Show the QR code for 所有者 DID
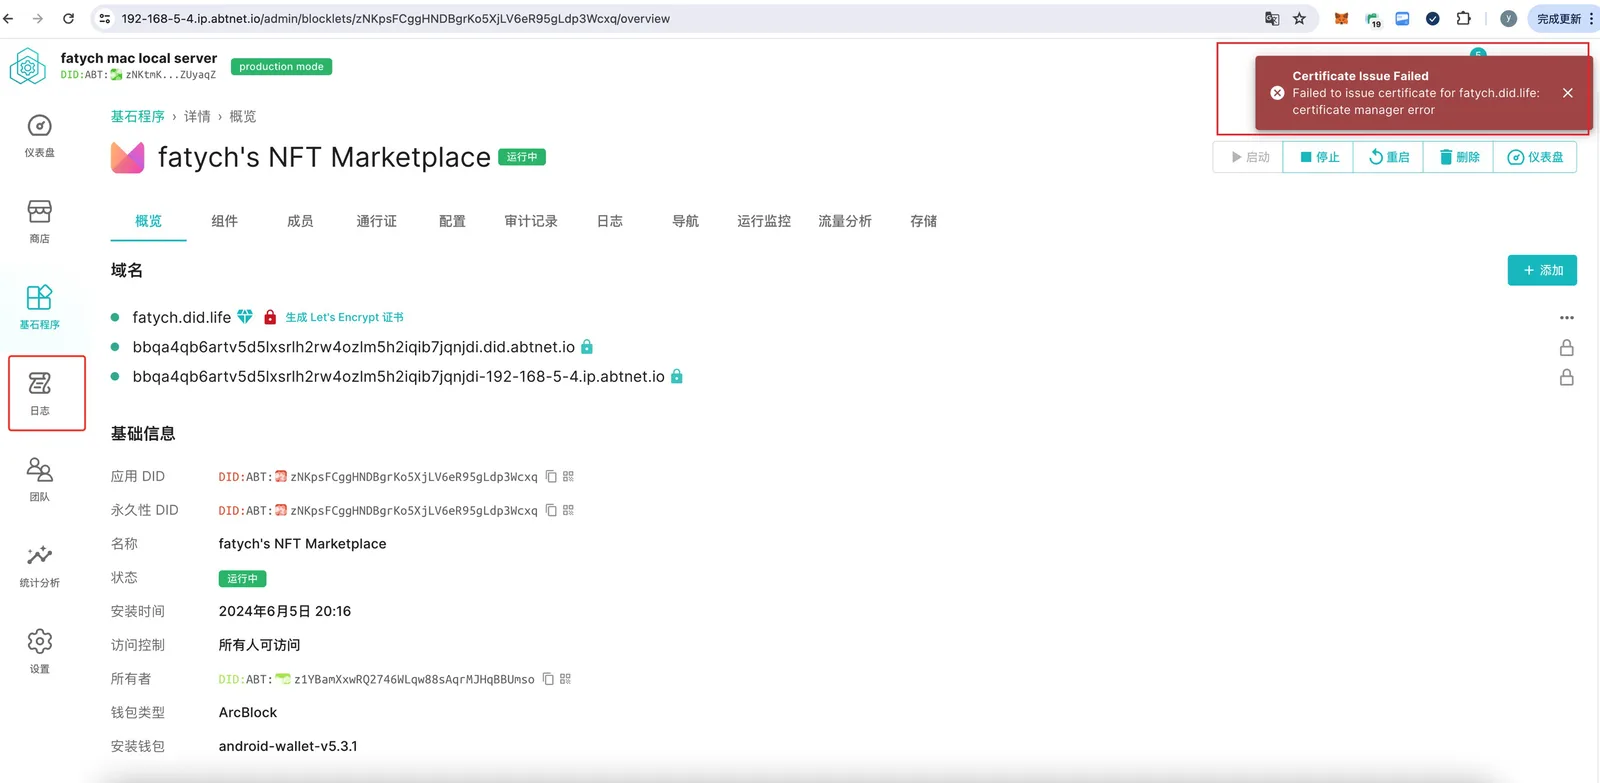 (x=565, y=679)
